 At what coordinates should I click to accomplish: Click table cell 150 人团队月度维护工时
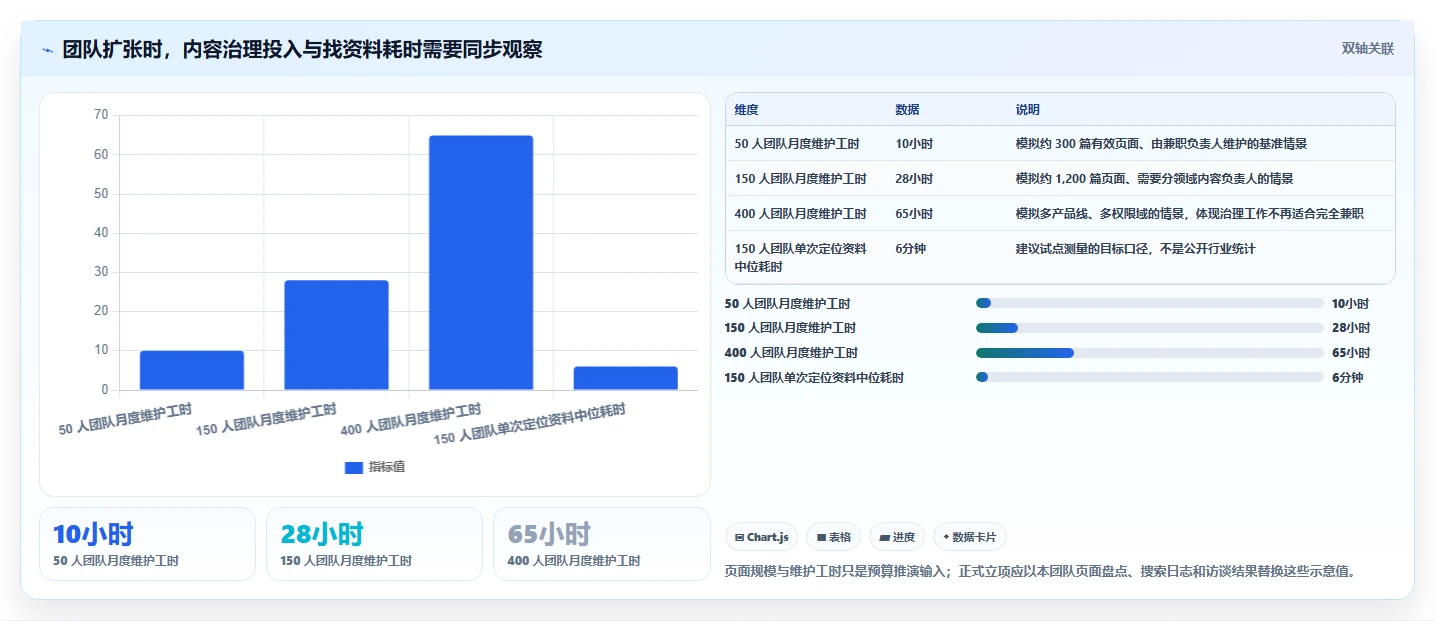(x=800, y=179)
